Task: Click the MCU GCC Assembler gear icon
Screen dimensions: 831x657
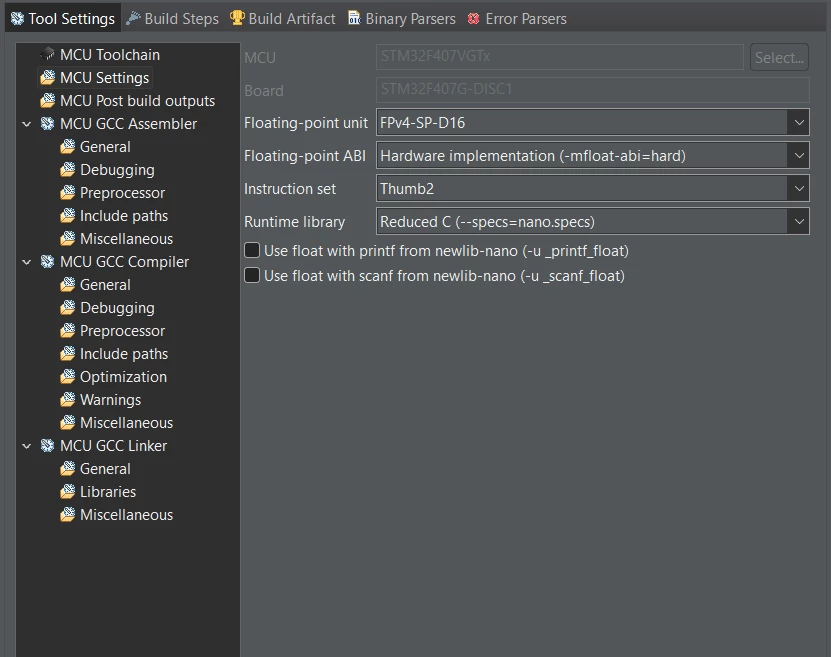Action: 48,123
